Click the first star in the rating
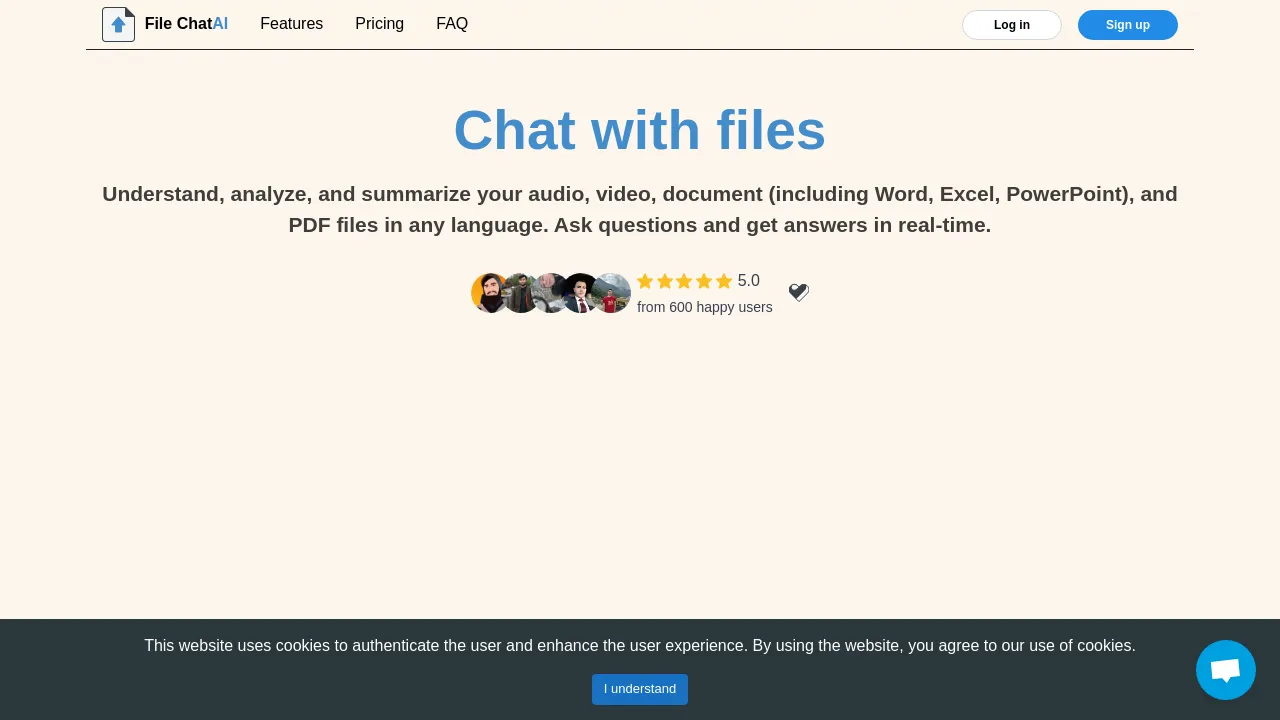 pyautogui.click(x=645, y=281)
